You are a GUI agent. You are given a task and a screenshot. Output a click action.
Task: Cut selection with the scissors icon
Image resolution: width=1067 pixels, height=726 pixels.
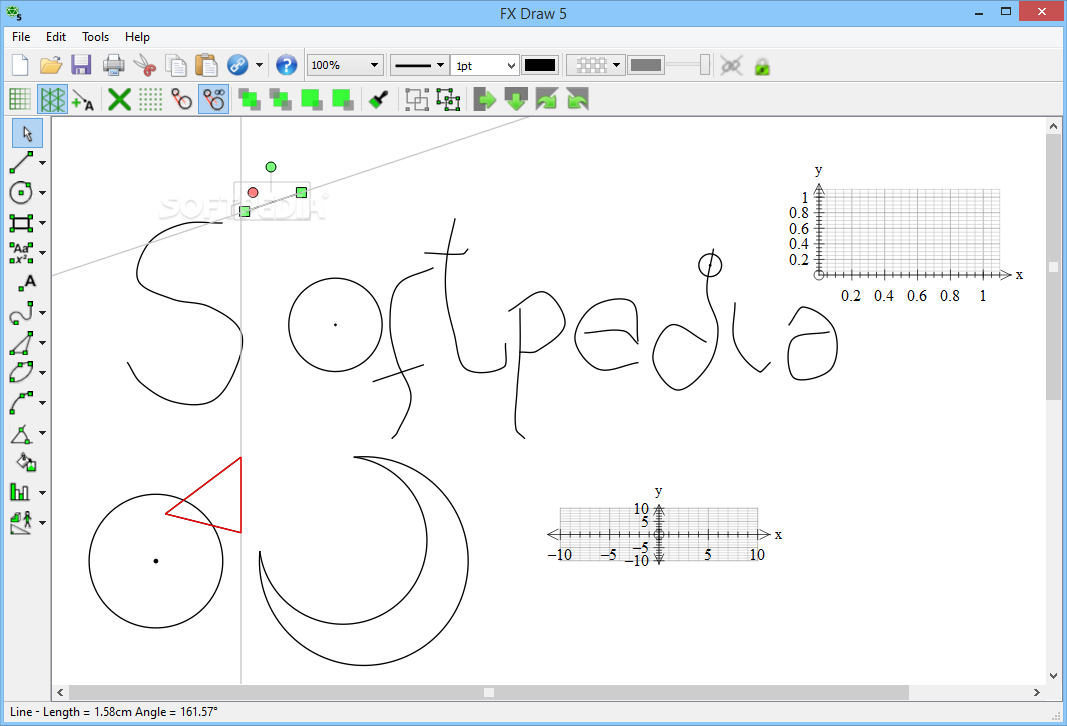pos(144,65)
